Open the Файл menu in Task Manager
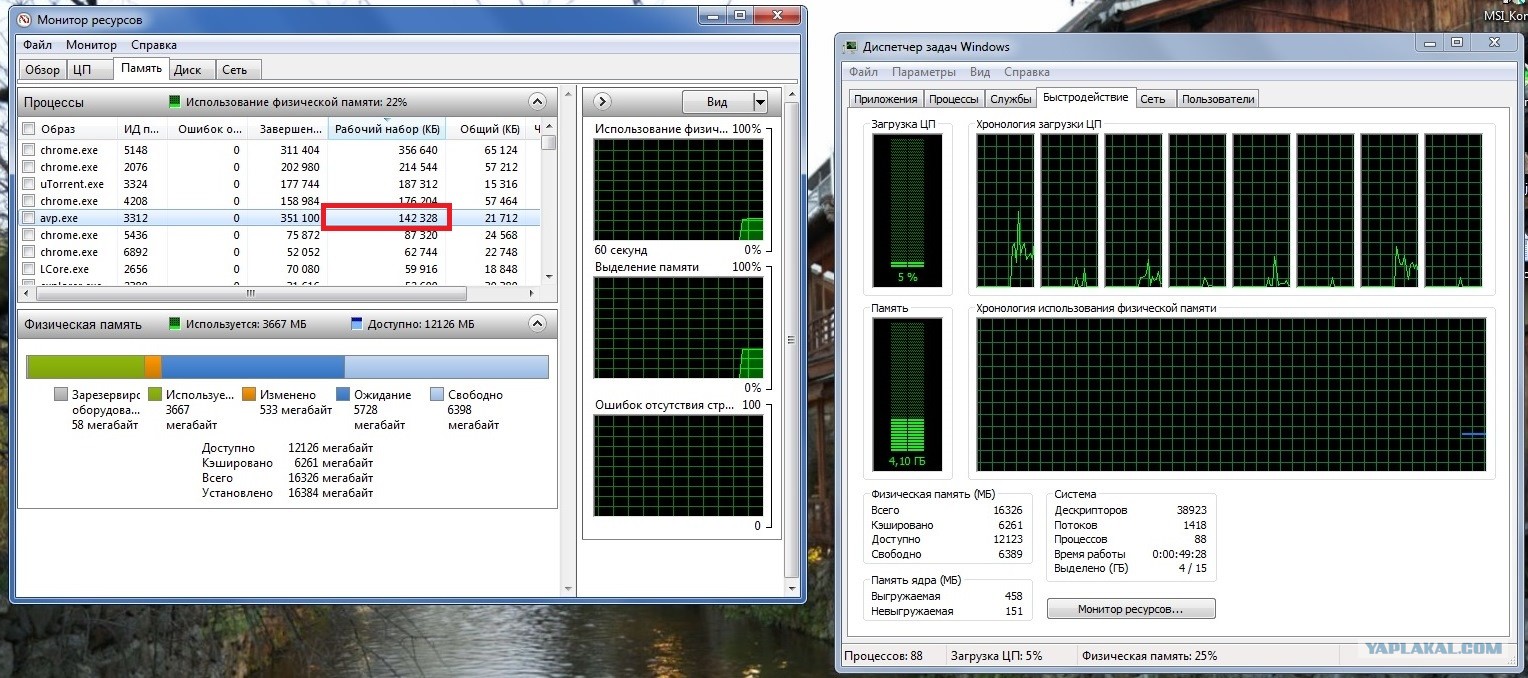This screenshot has height=678, width=1528. tap(863, 72)
